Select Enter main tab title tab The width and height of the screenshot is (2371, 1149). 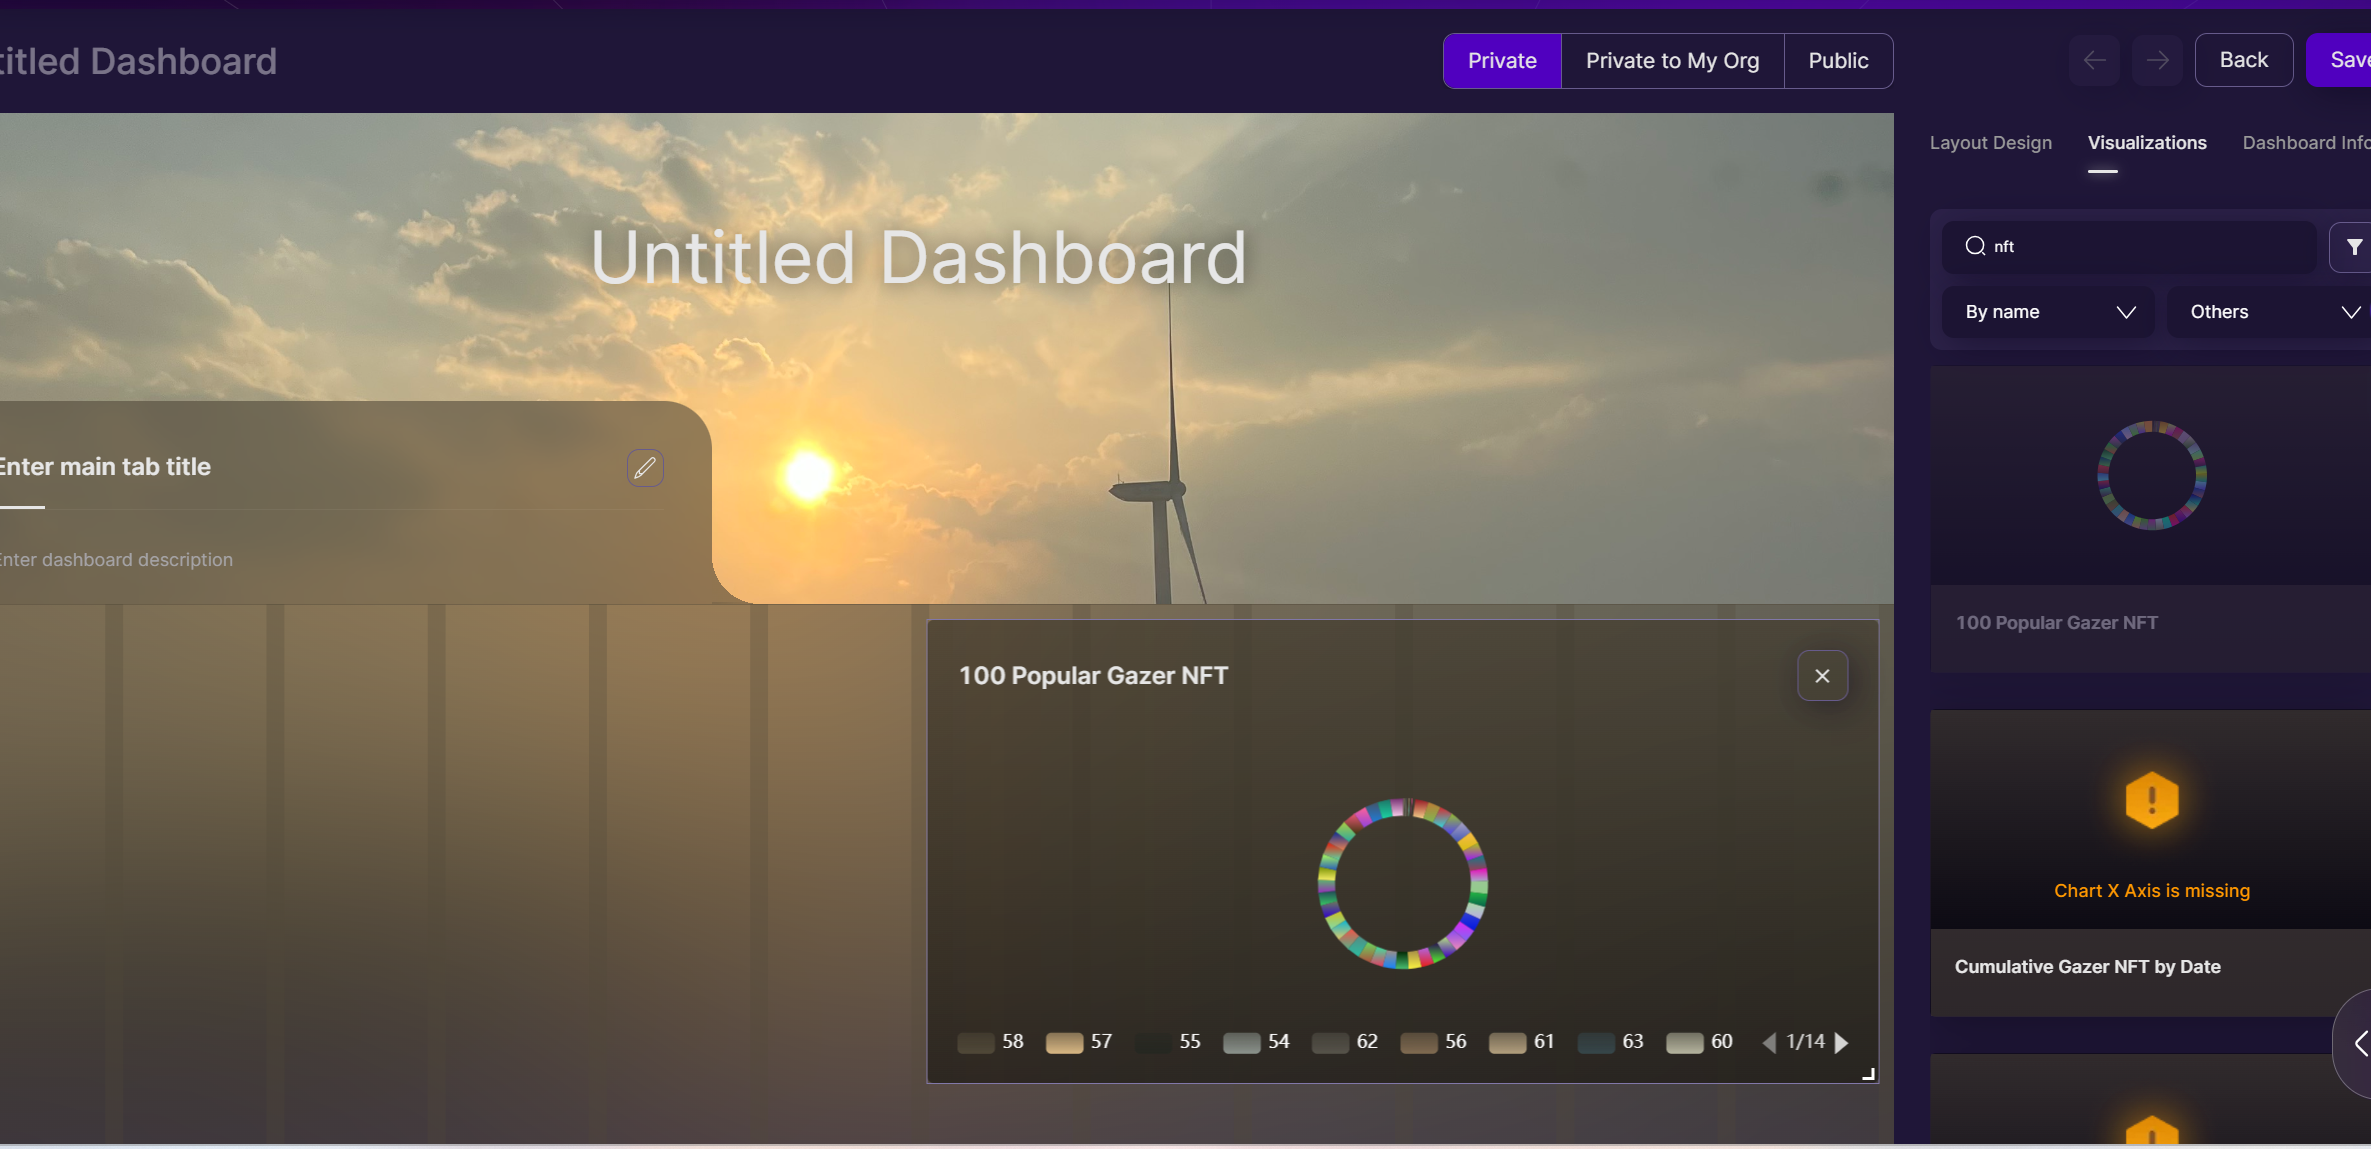tap(105, 467)
